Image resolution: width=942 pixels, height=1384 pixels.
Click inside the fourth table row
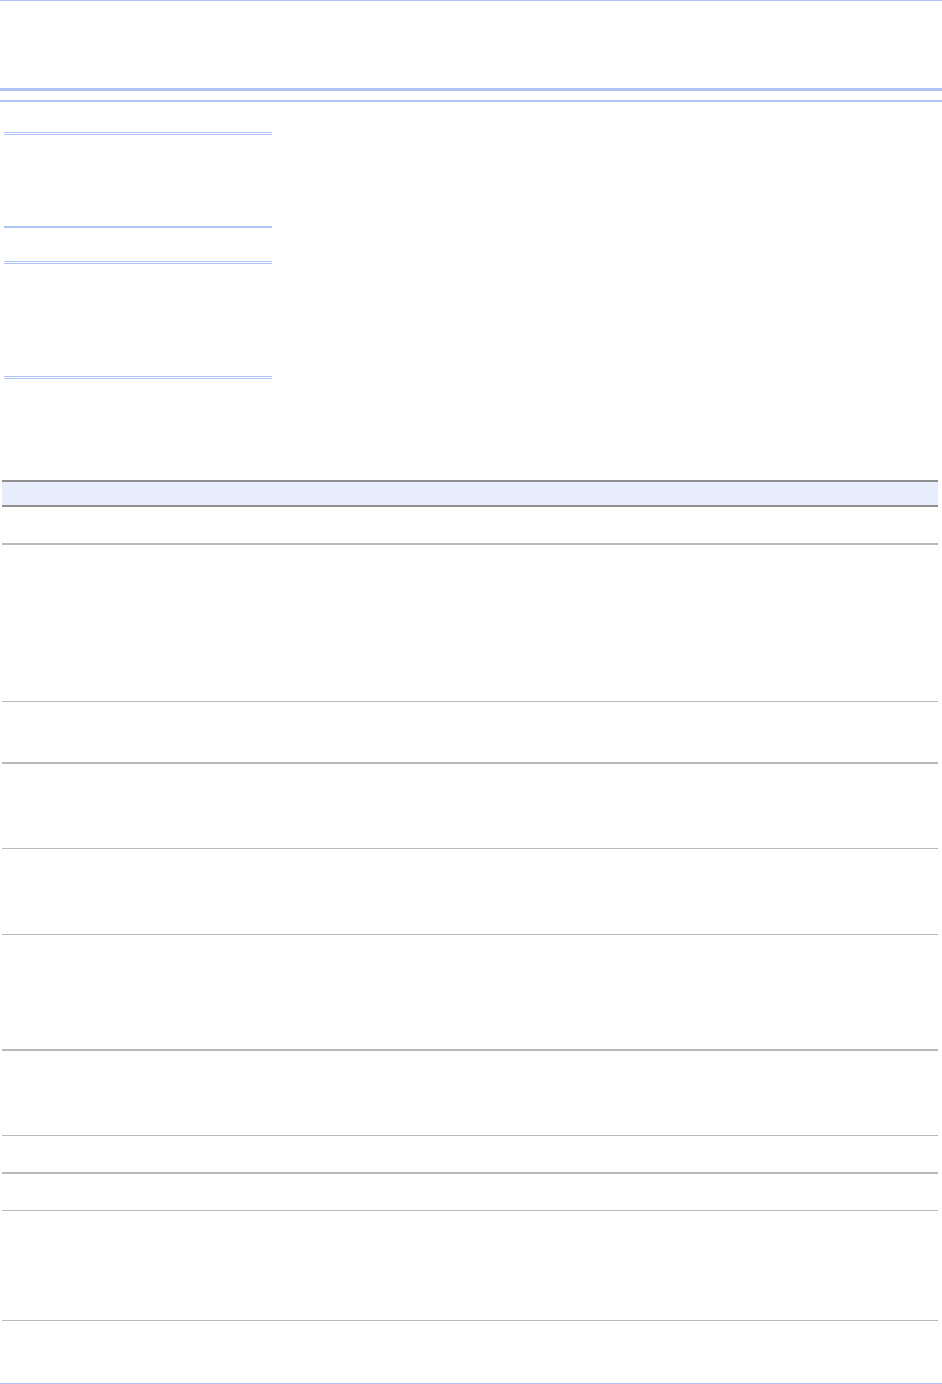[x=470, y=806]
